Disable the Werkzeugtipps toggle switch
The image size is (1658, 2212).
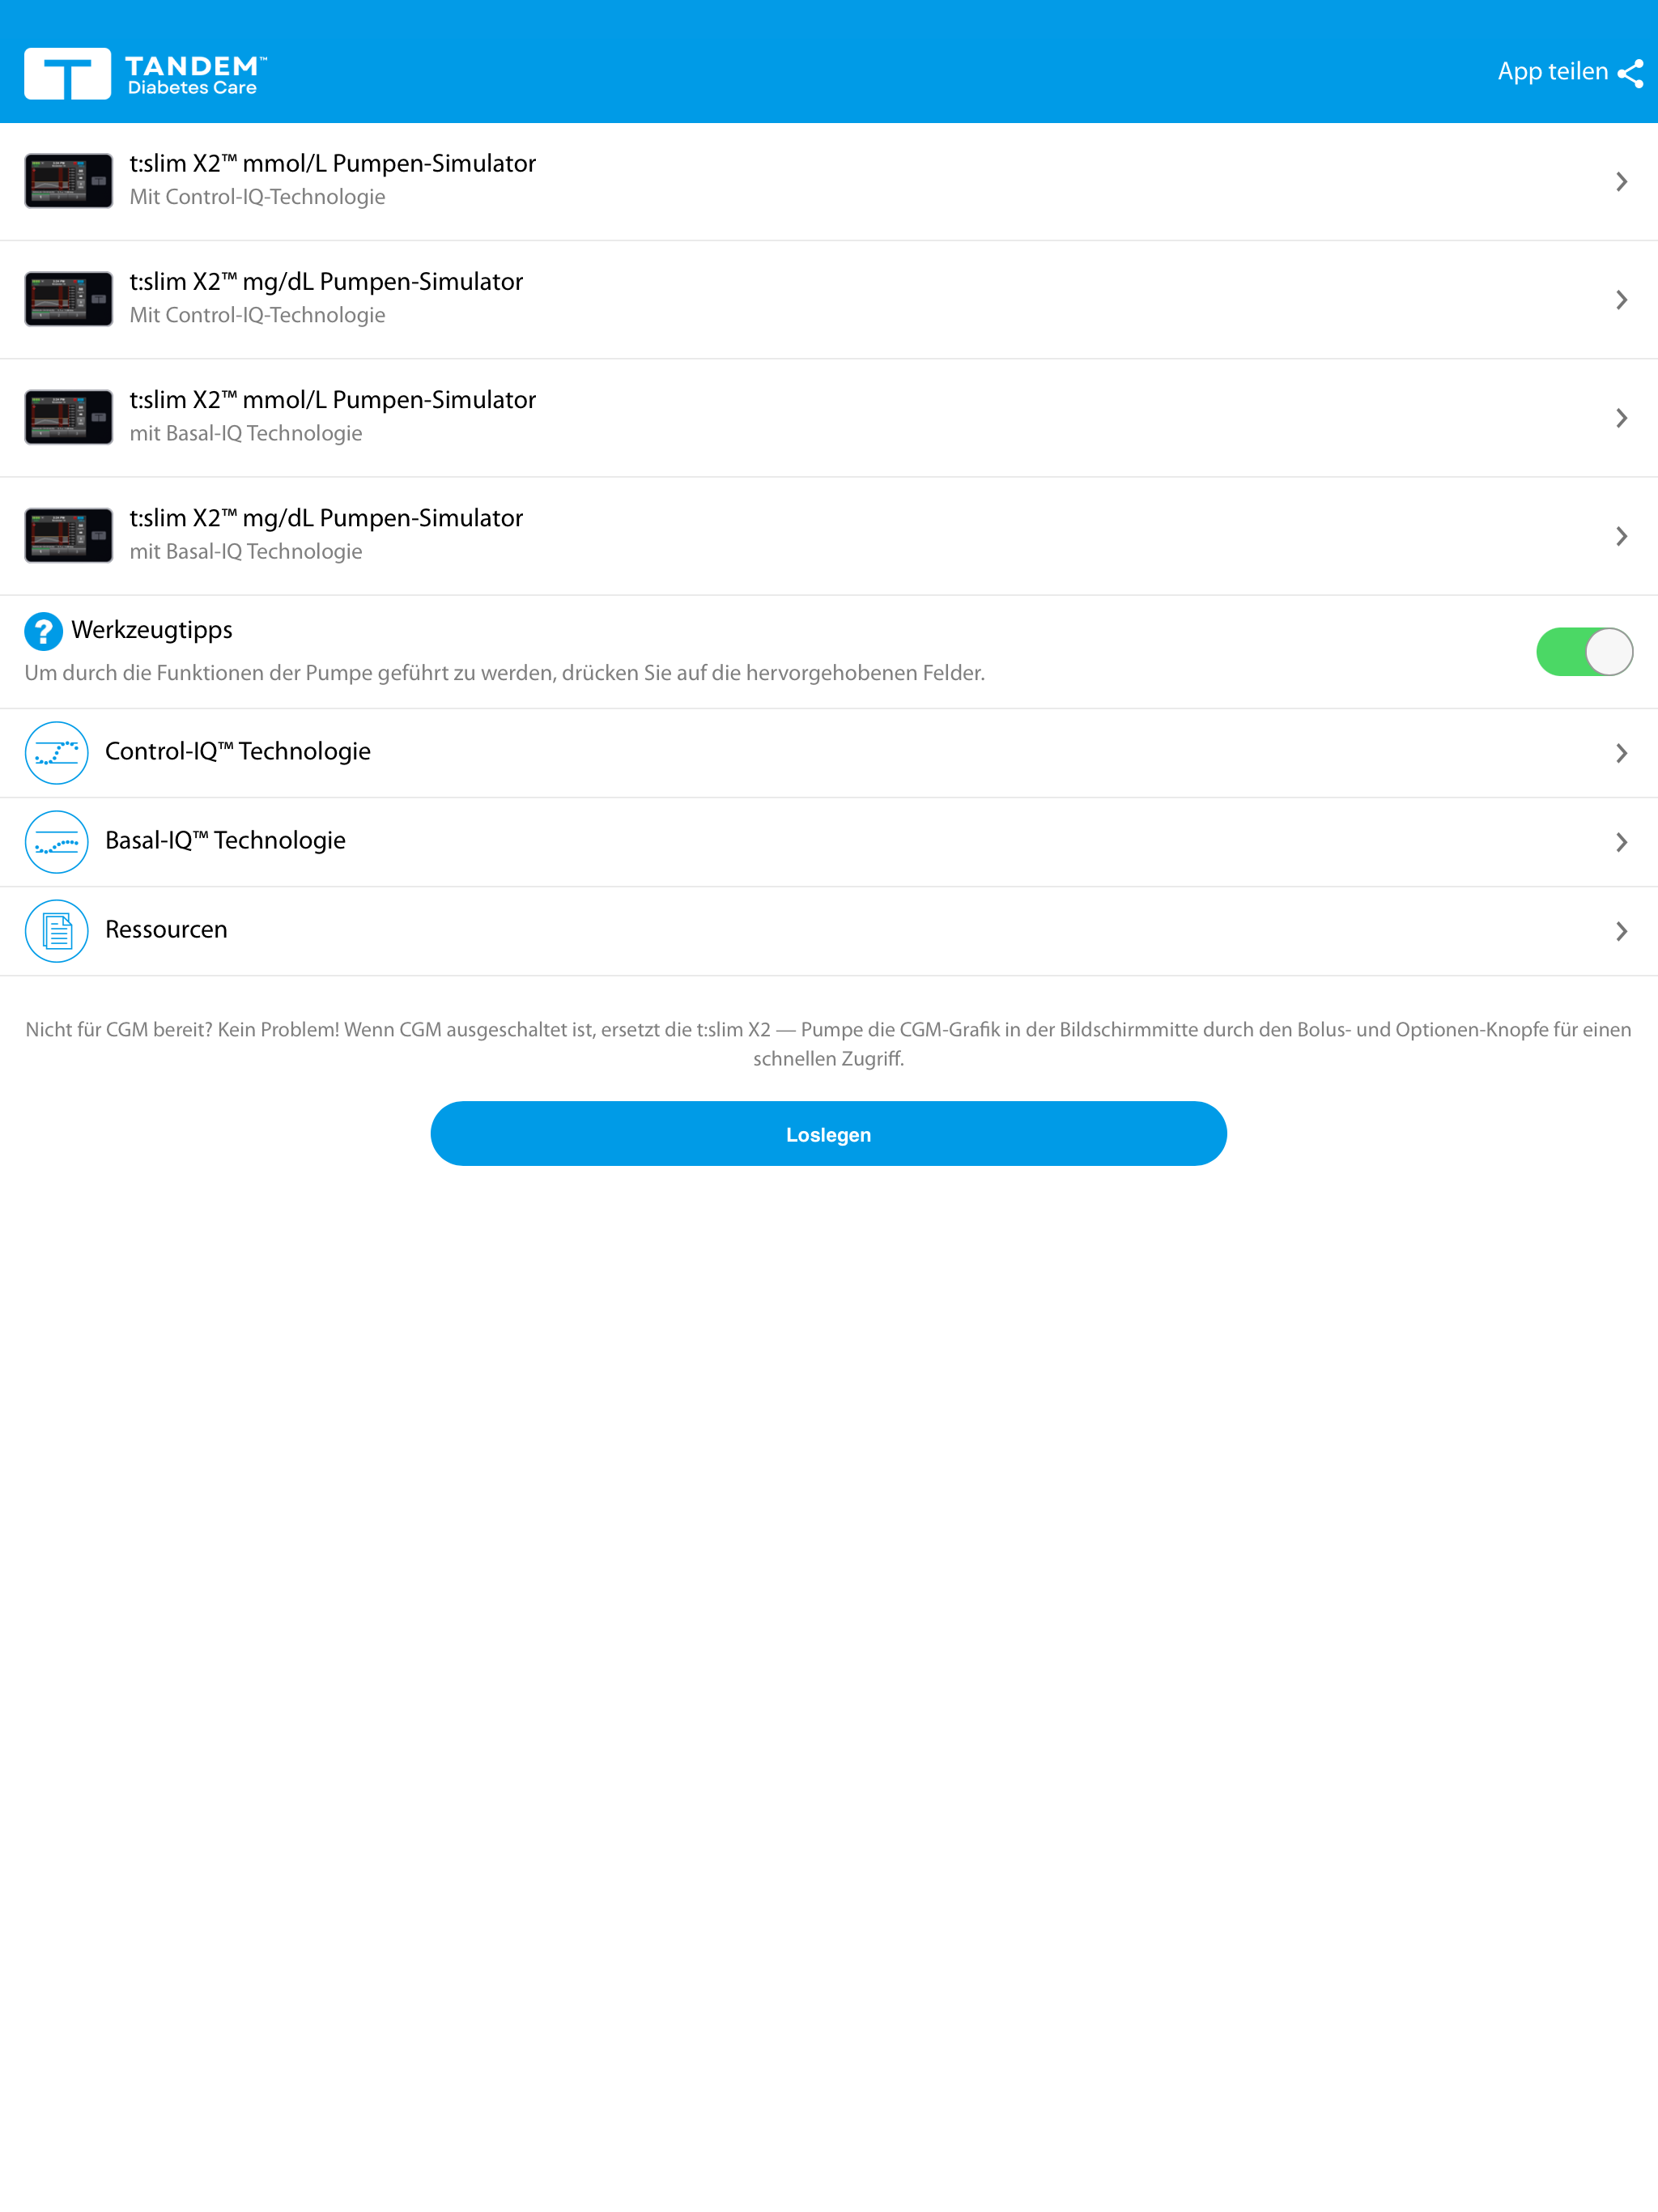point(1584,652)
